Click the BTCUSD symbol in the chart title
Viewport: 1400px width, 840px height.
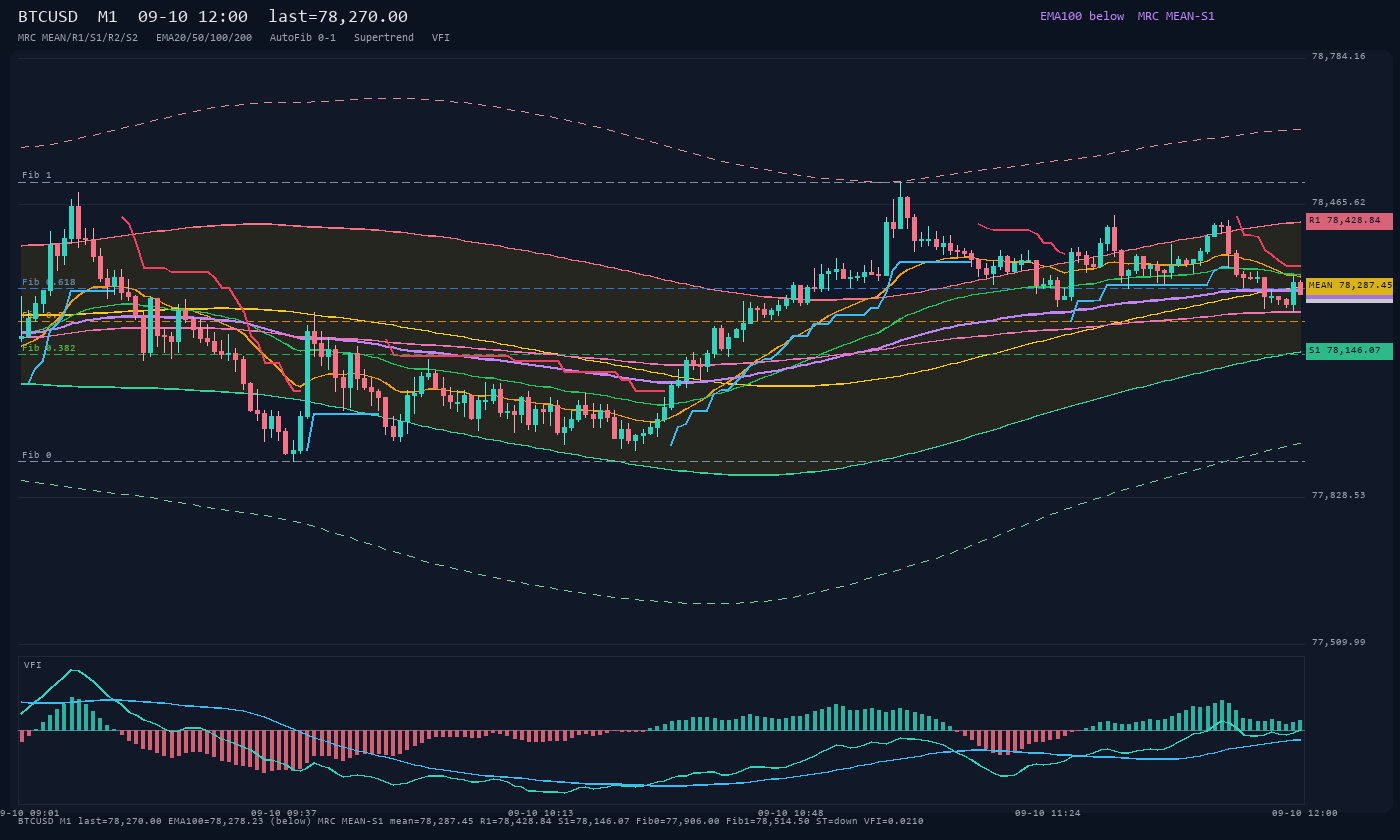48,16
